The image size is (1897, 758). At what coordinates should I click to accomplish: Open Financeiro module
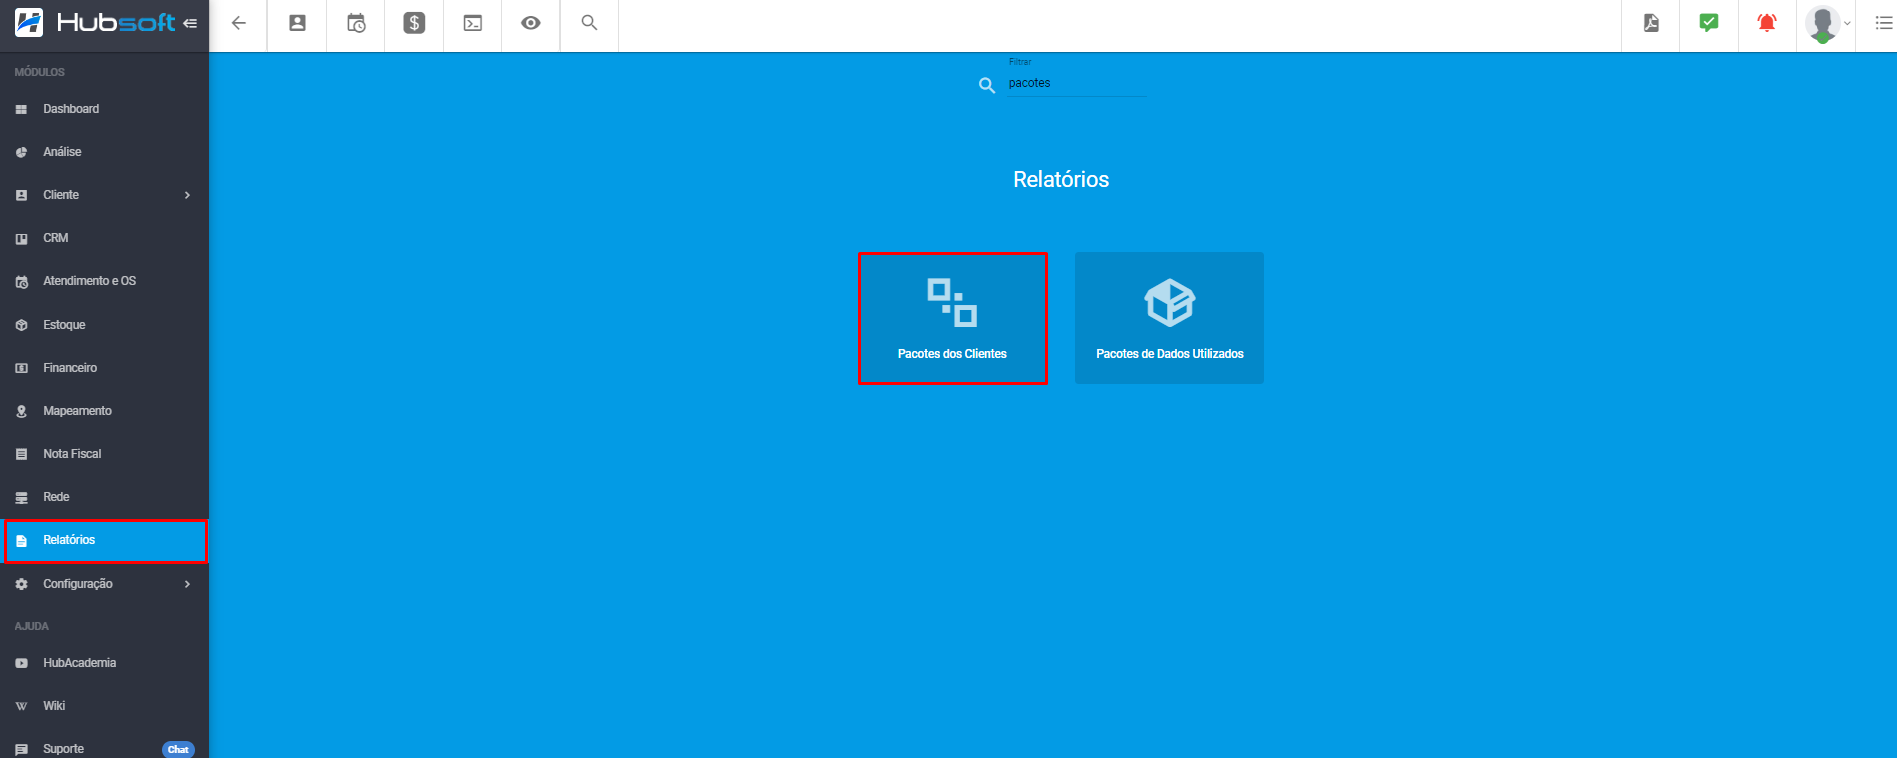click(104, 368)
